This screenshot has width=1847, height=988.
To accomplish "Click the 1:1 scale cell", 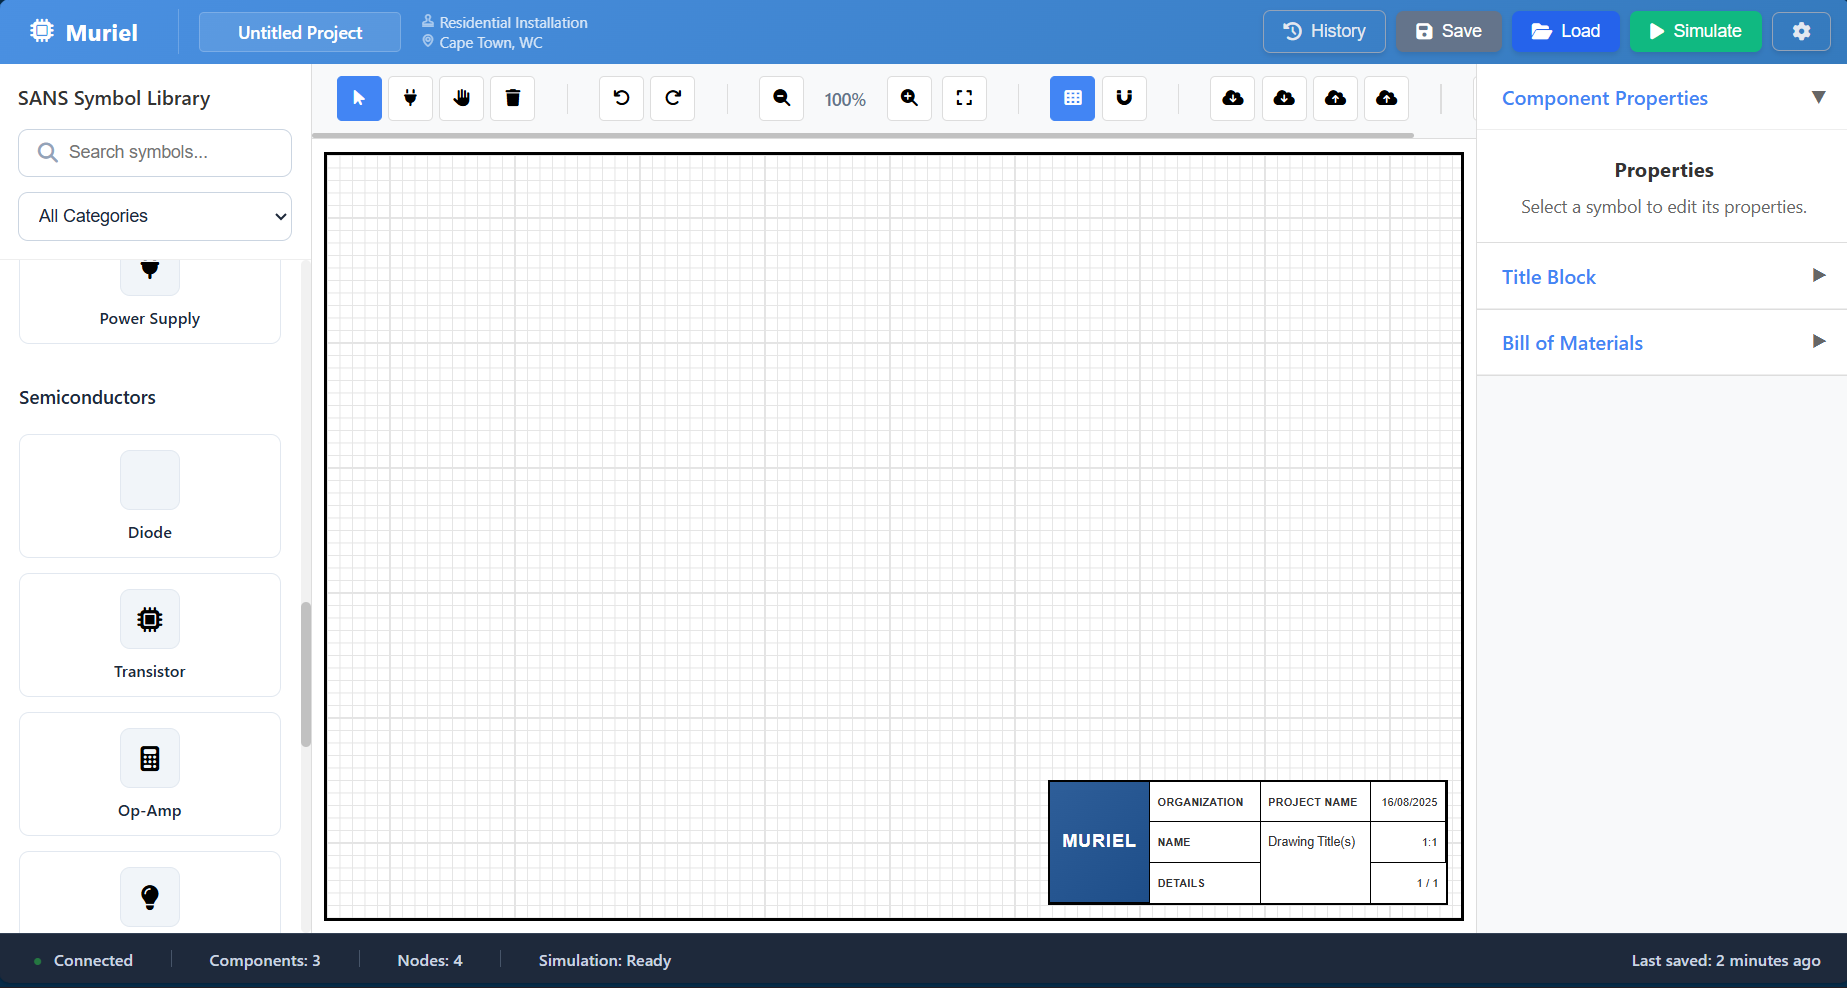I will pos(1408,842).
